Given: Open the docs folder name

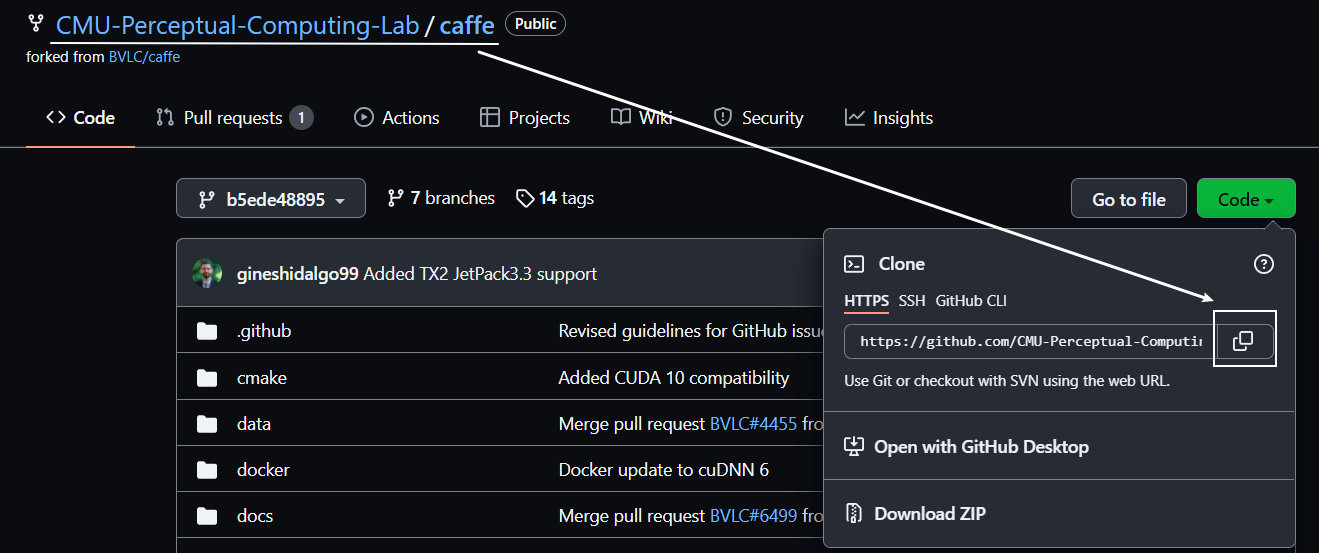Looking at the screenshot, I should click(255, 516).
